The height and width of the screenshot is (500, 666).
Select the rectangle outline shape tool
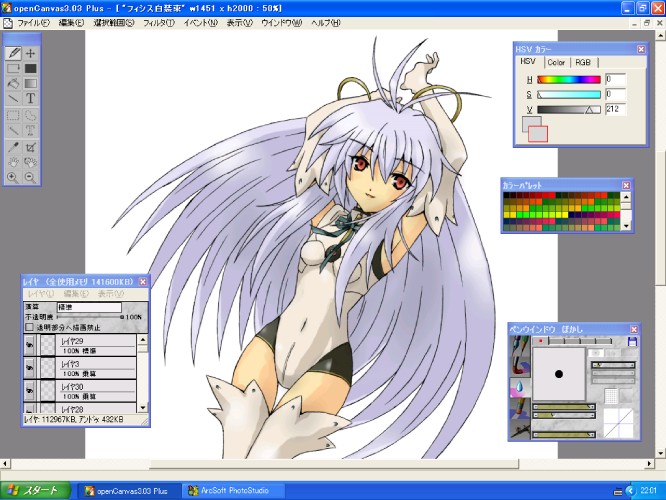coord(13,68)
